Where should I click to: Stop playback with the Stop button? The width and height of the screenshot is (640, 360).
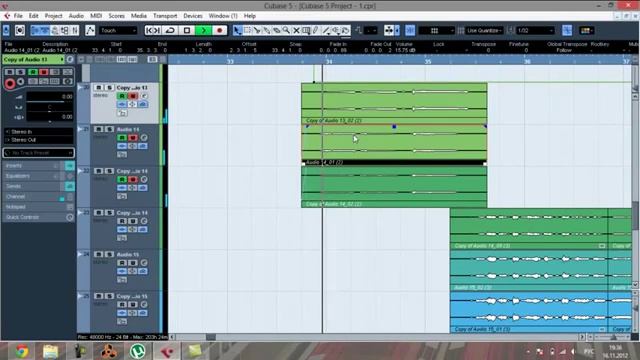187,31
